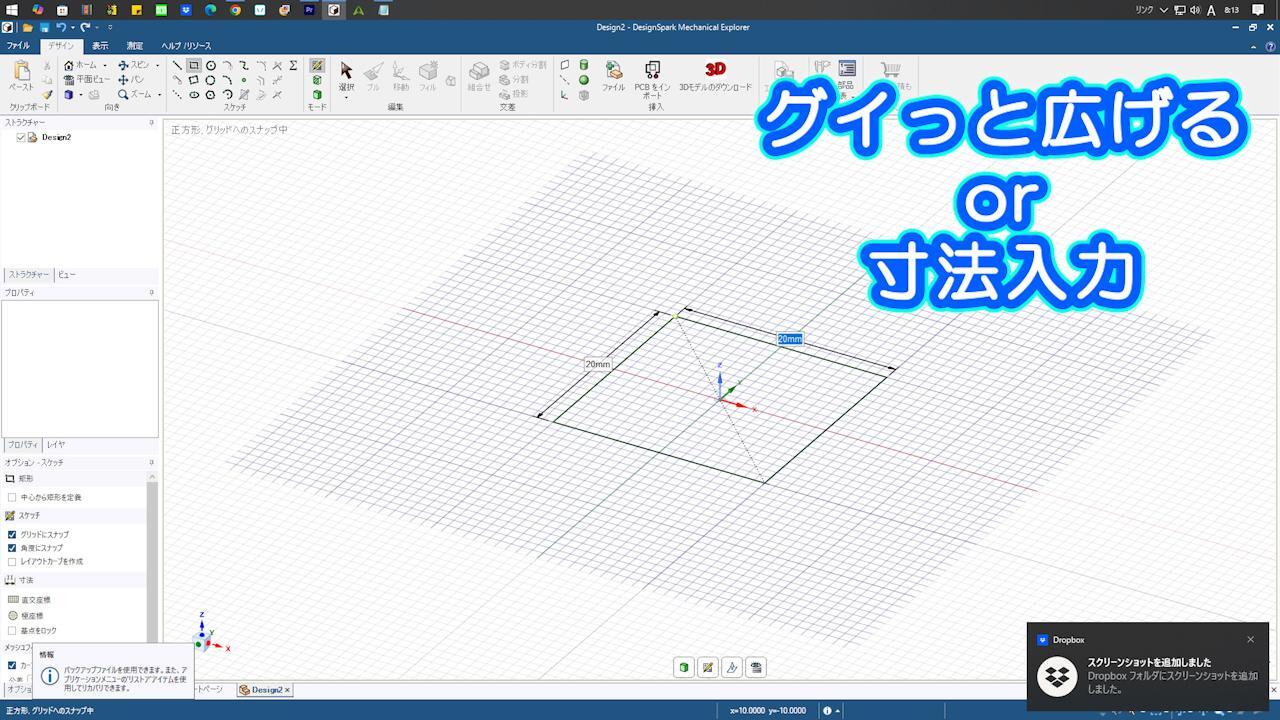
Task: Click Import PCB button
Action: pyautogui.click(x=652, y=80)
